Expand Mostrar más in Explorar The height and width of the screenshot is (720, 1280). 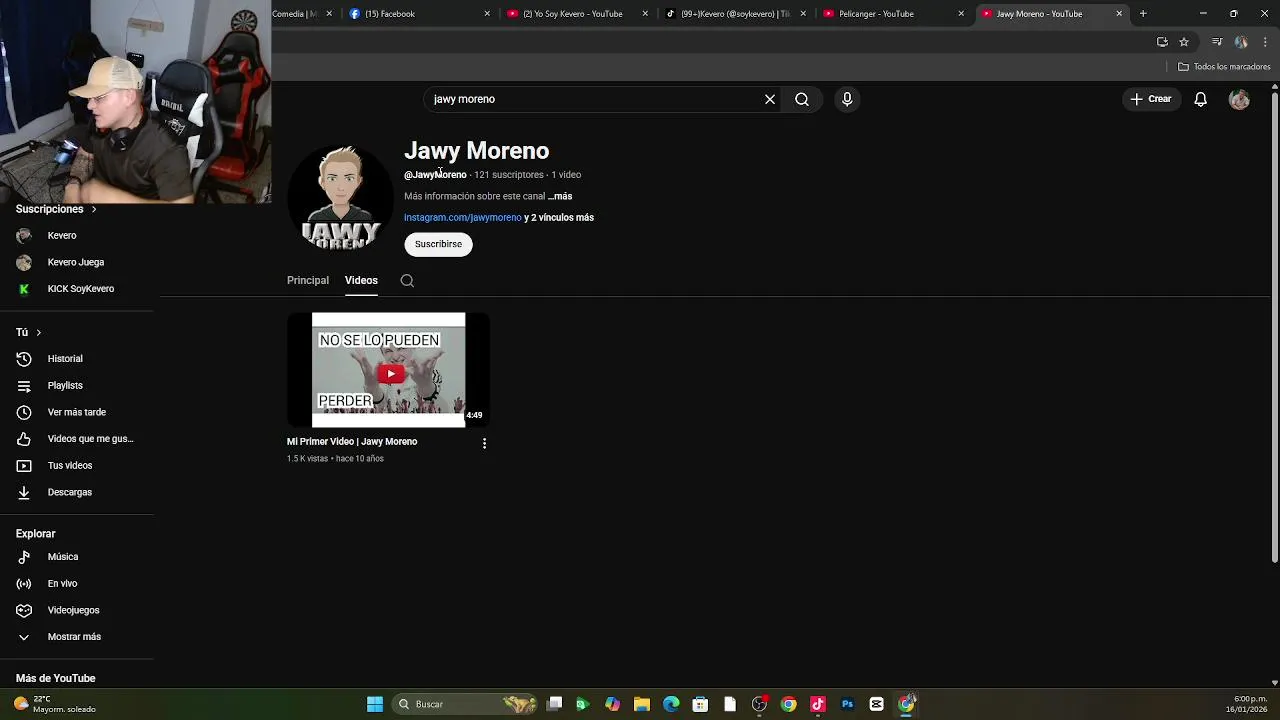pyautogui.click(x=76, y=637)
